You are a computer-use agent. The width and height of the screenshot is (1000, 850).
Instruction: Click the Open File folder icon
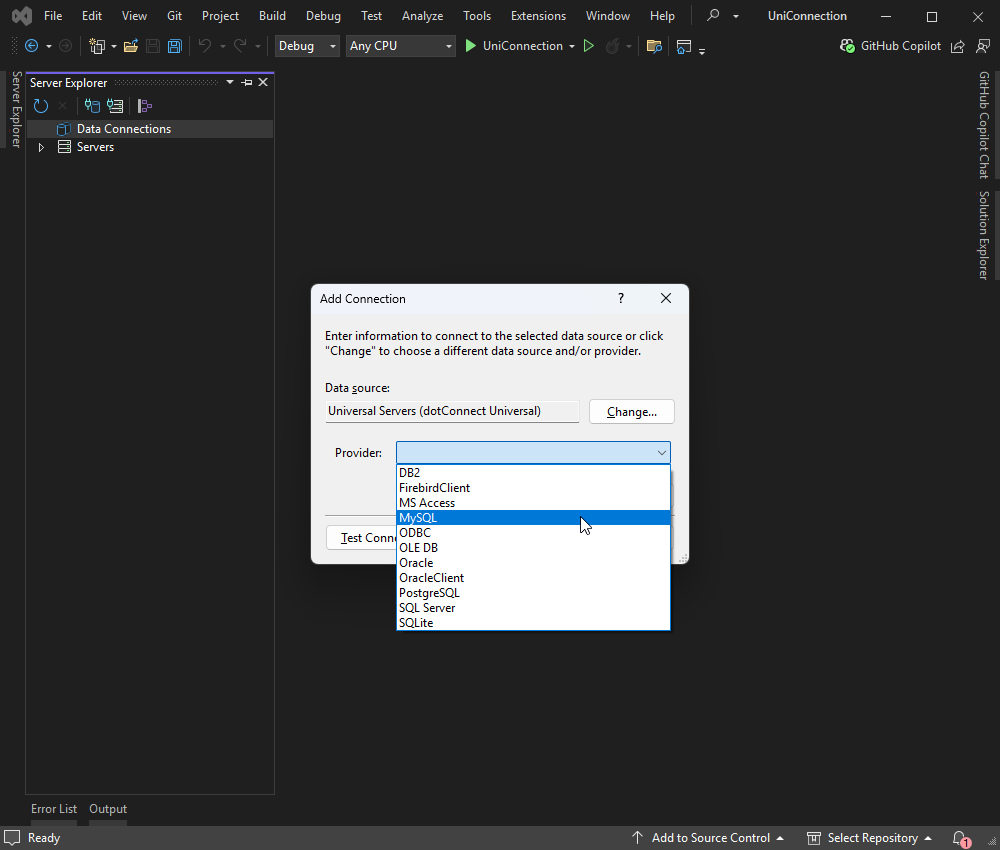[x=130, y=46]
